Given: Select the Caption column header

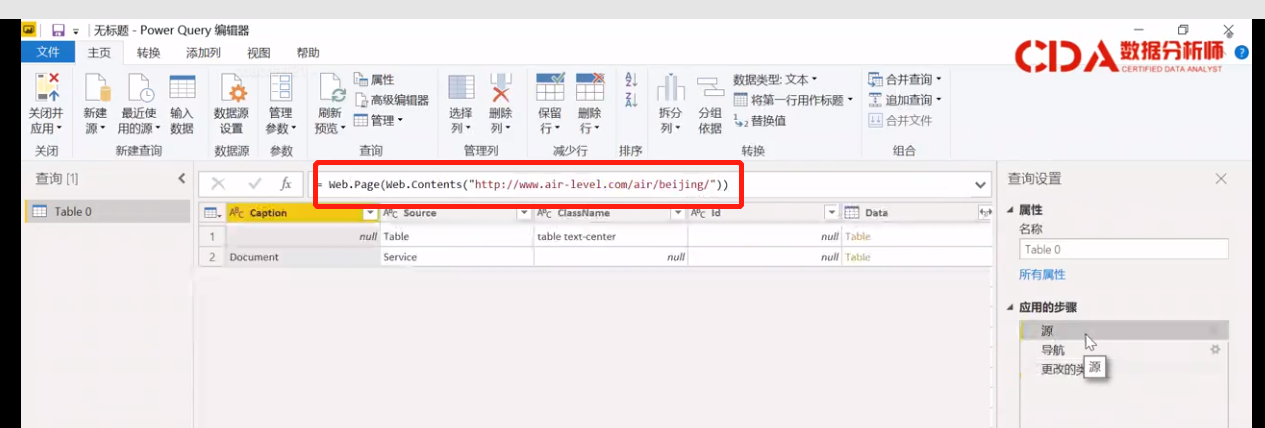Looking at the screenshot, I should (303, 213).
